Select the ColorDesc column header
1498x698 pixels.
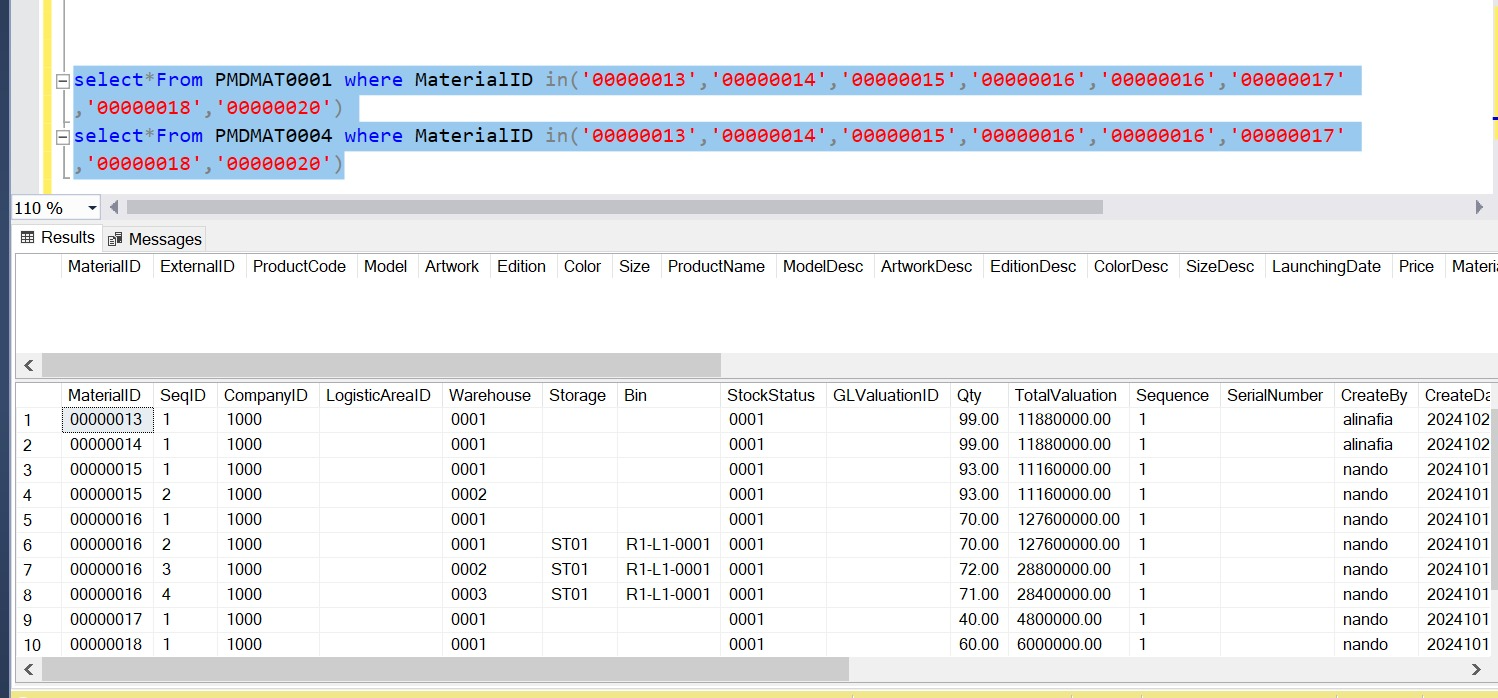click(x=1131, y=267)
